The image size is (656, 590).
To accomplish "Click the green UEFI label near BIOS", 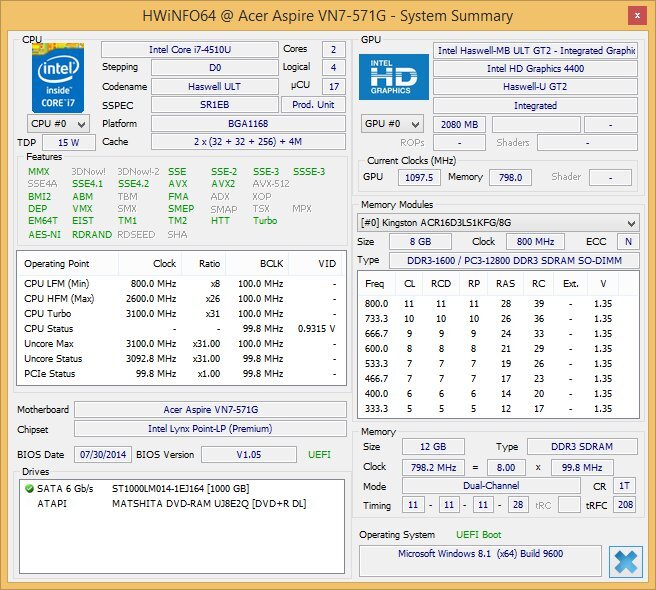I will (x=319, y=454).
